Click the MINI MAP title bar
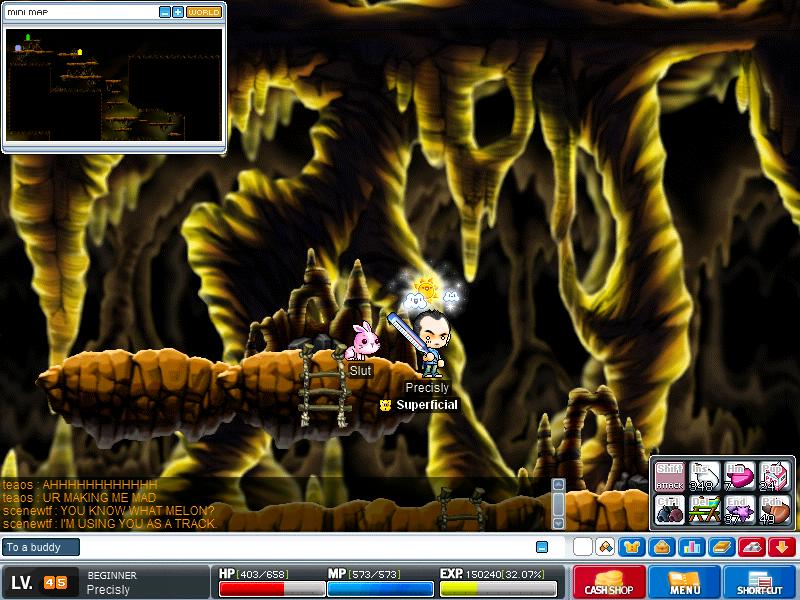This screenshot has height=600, width=800. [x=82, y=12]
